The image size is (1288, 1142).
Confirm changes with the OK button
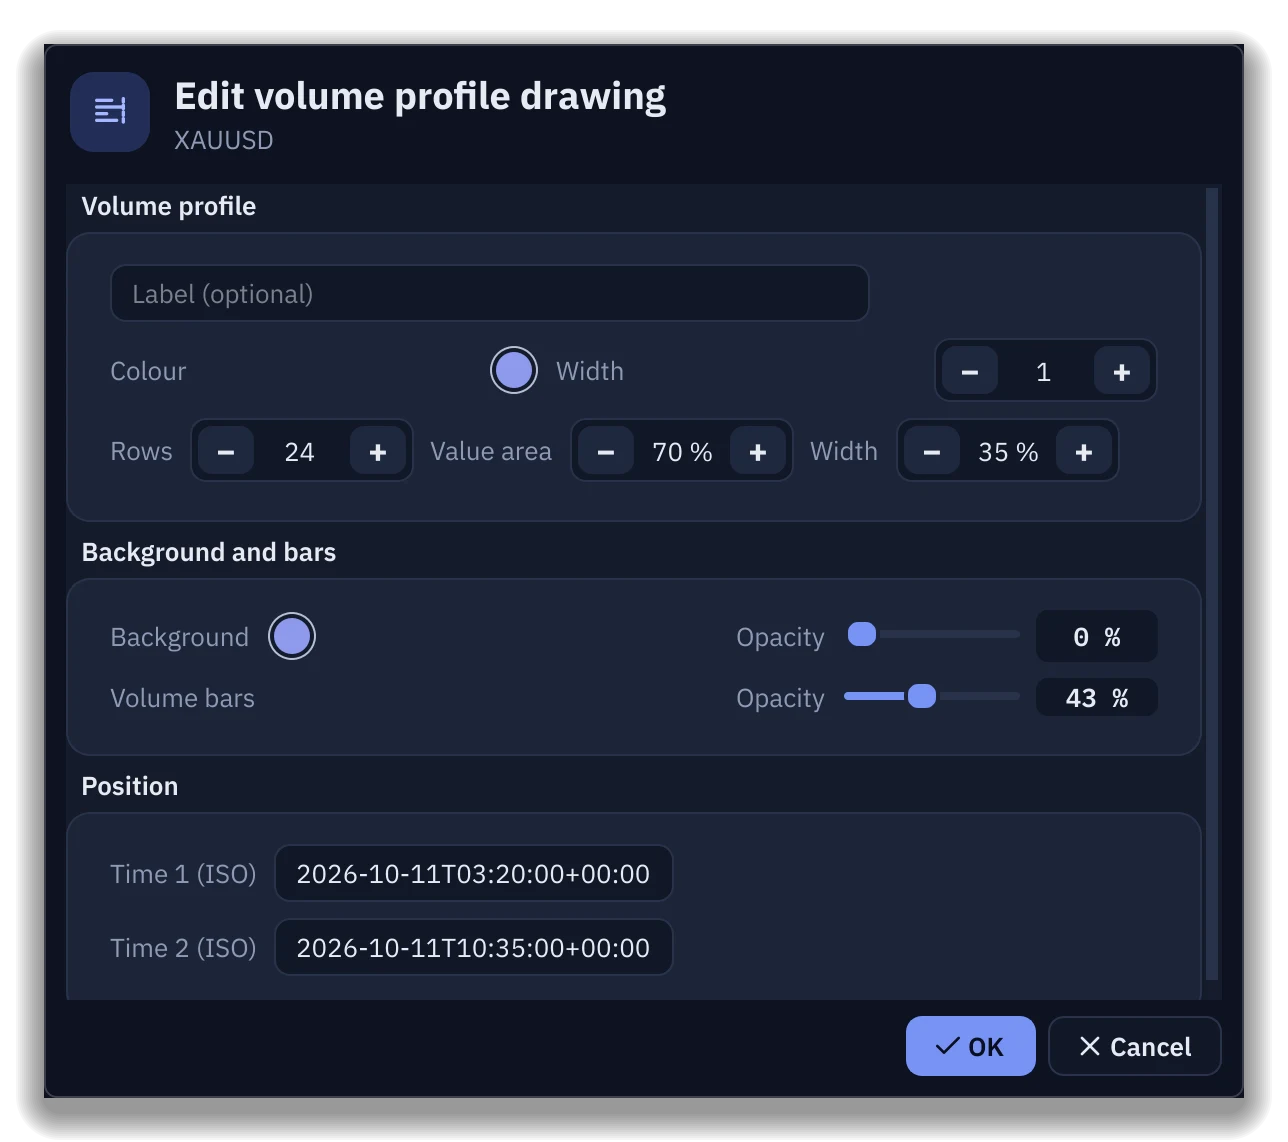[970, 1046]
